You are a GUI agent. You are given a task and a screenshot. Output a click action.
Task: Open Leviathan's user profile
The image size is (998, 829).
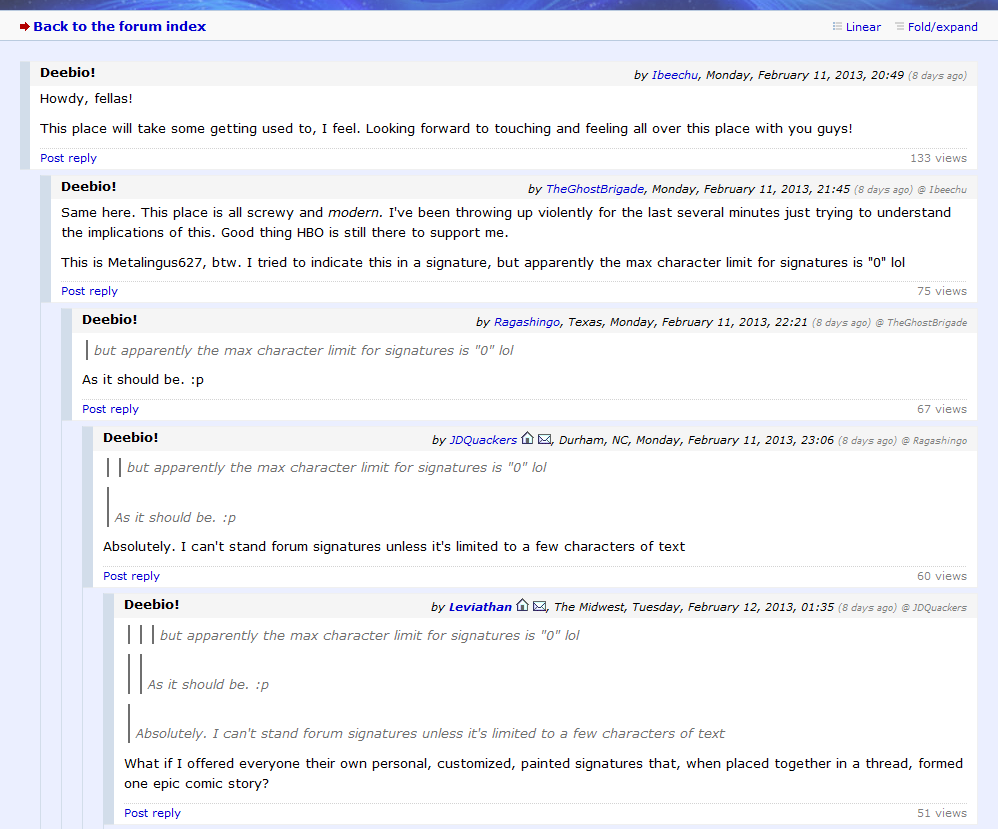pos(480,607)
